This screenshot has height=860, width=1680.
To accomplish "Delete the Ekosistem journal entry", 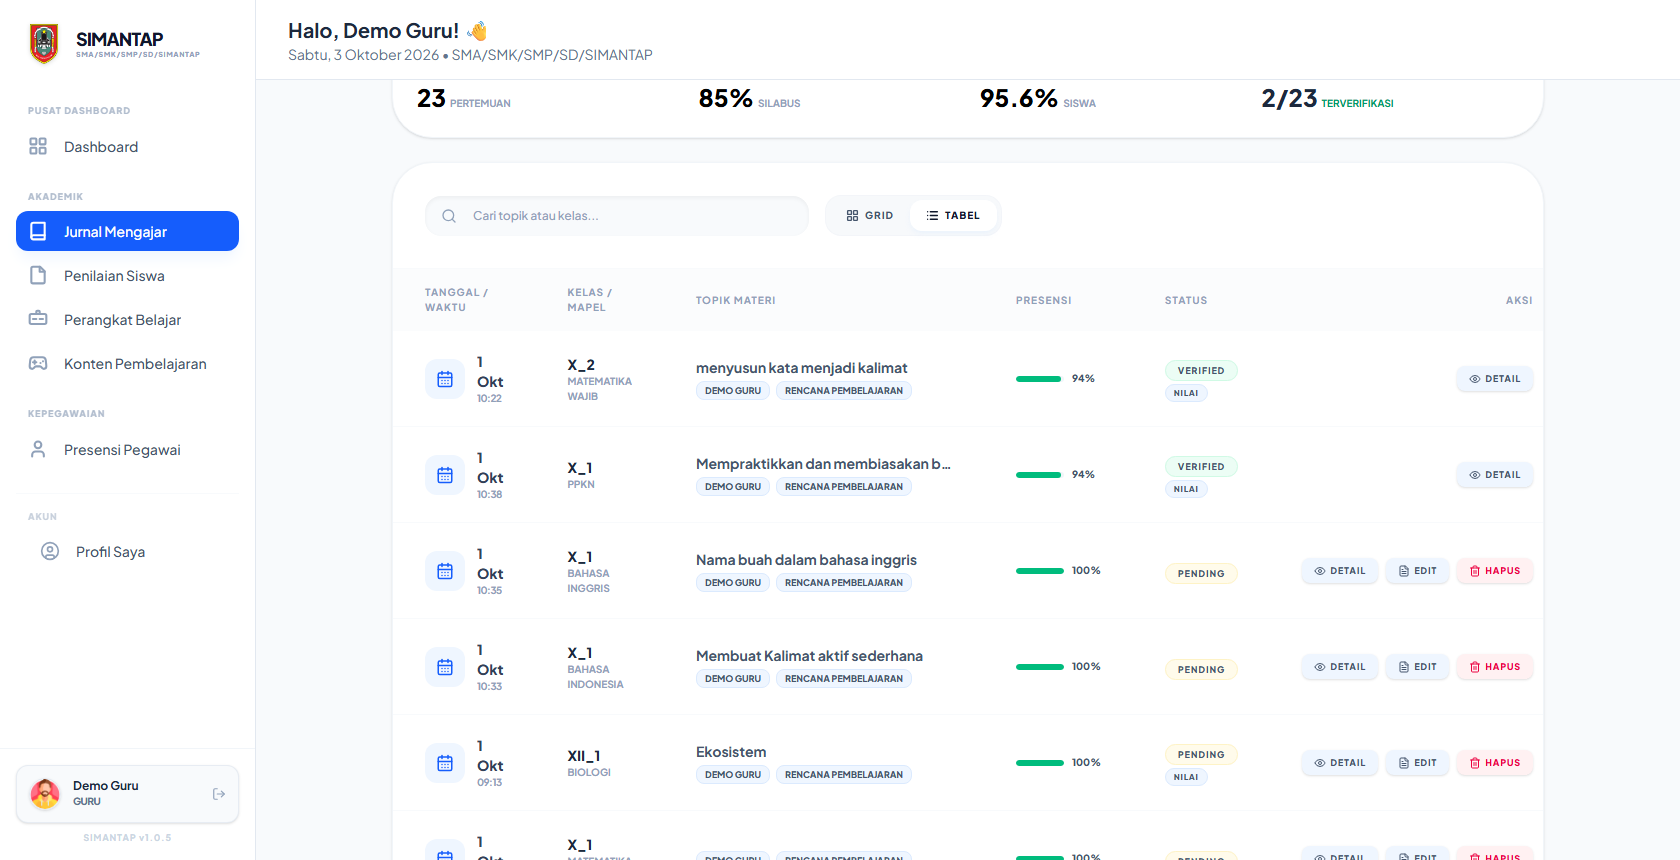I will [1495, 763].
